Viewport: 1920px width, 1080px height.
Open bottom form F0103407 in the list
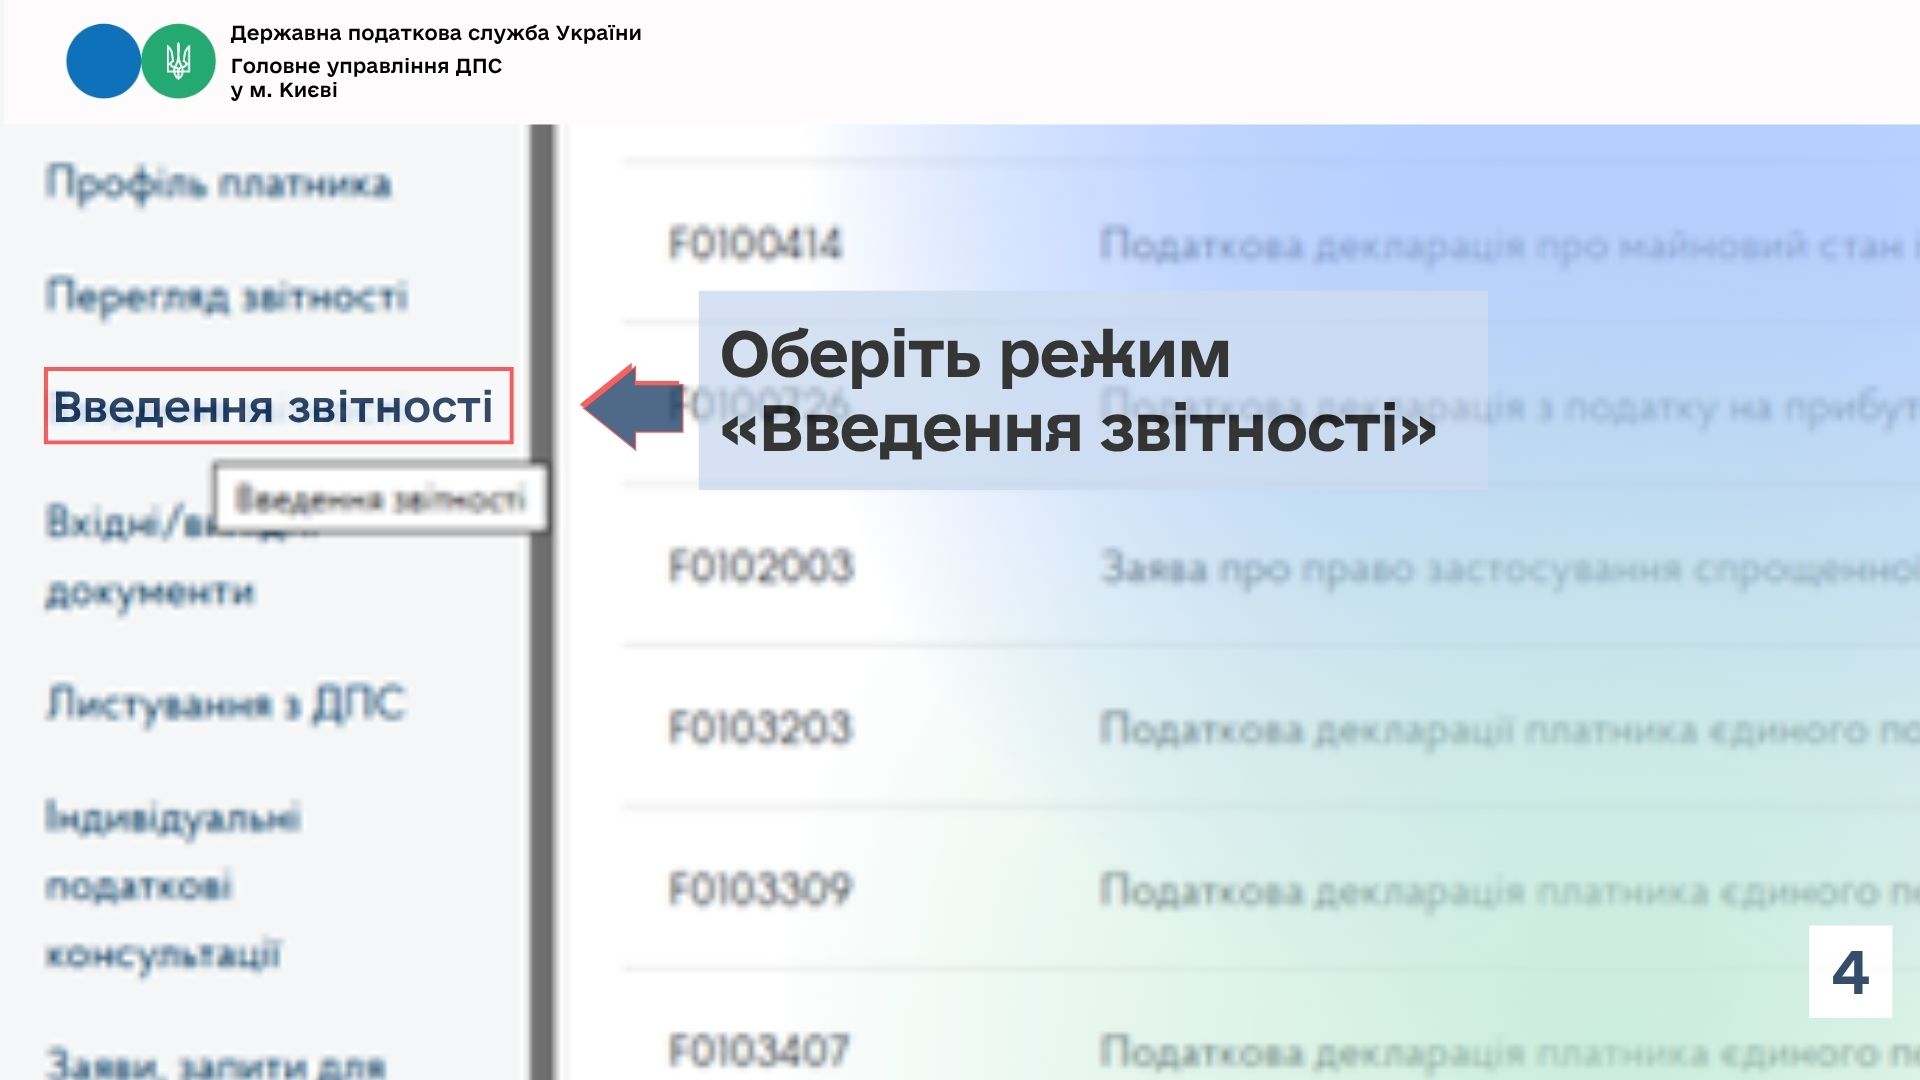pos(760,1048)
